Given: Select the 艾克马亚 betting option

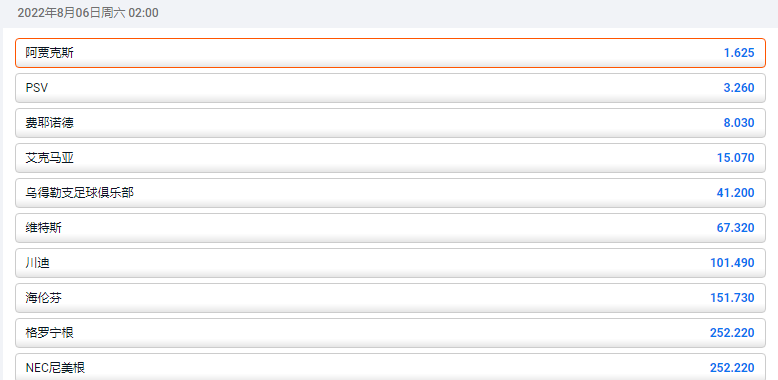Looking at the screenshot, I should [390, 158].
